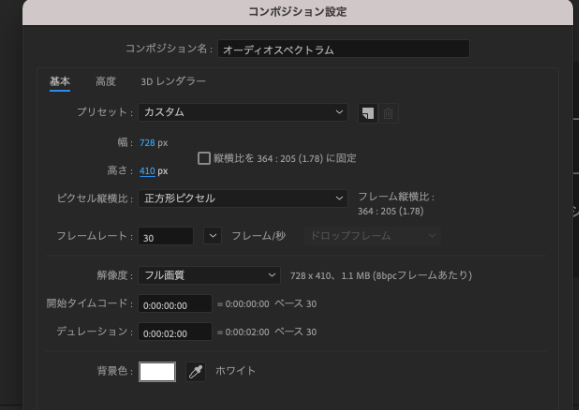The image size is (579, 410).
Task: Click the delete preset trash icon
Action: (x=388, y=113)
